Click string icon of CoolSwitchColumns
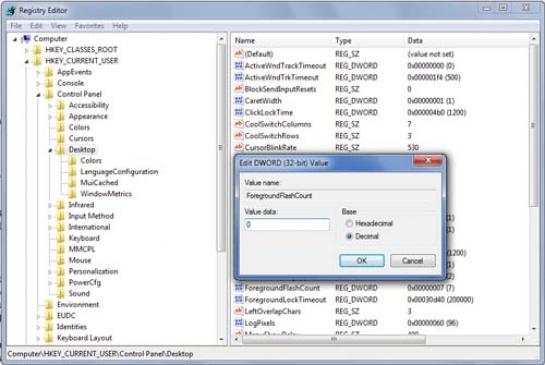The width and height of the screenshot is (545, 365). click(x=238, y=124)
